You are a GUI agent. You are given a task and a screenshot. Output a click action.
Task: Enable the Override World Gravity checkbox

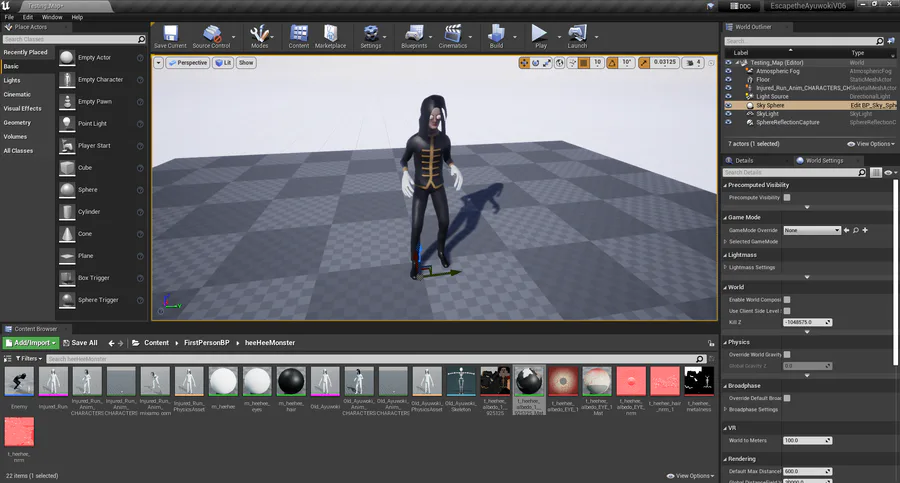787,355
